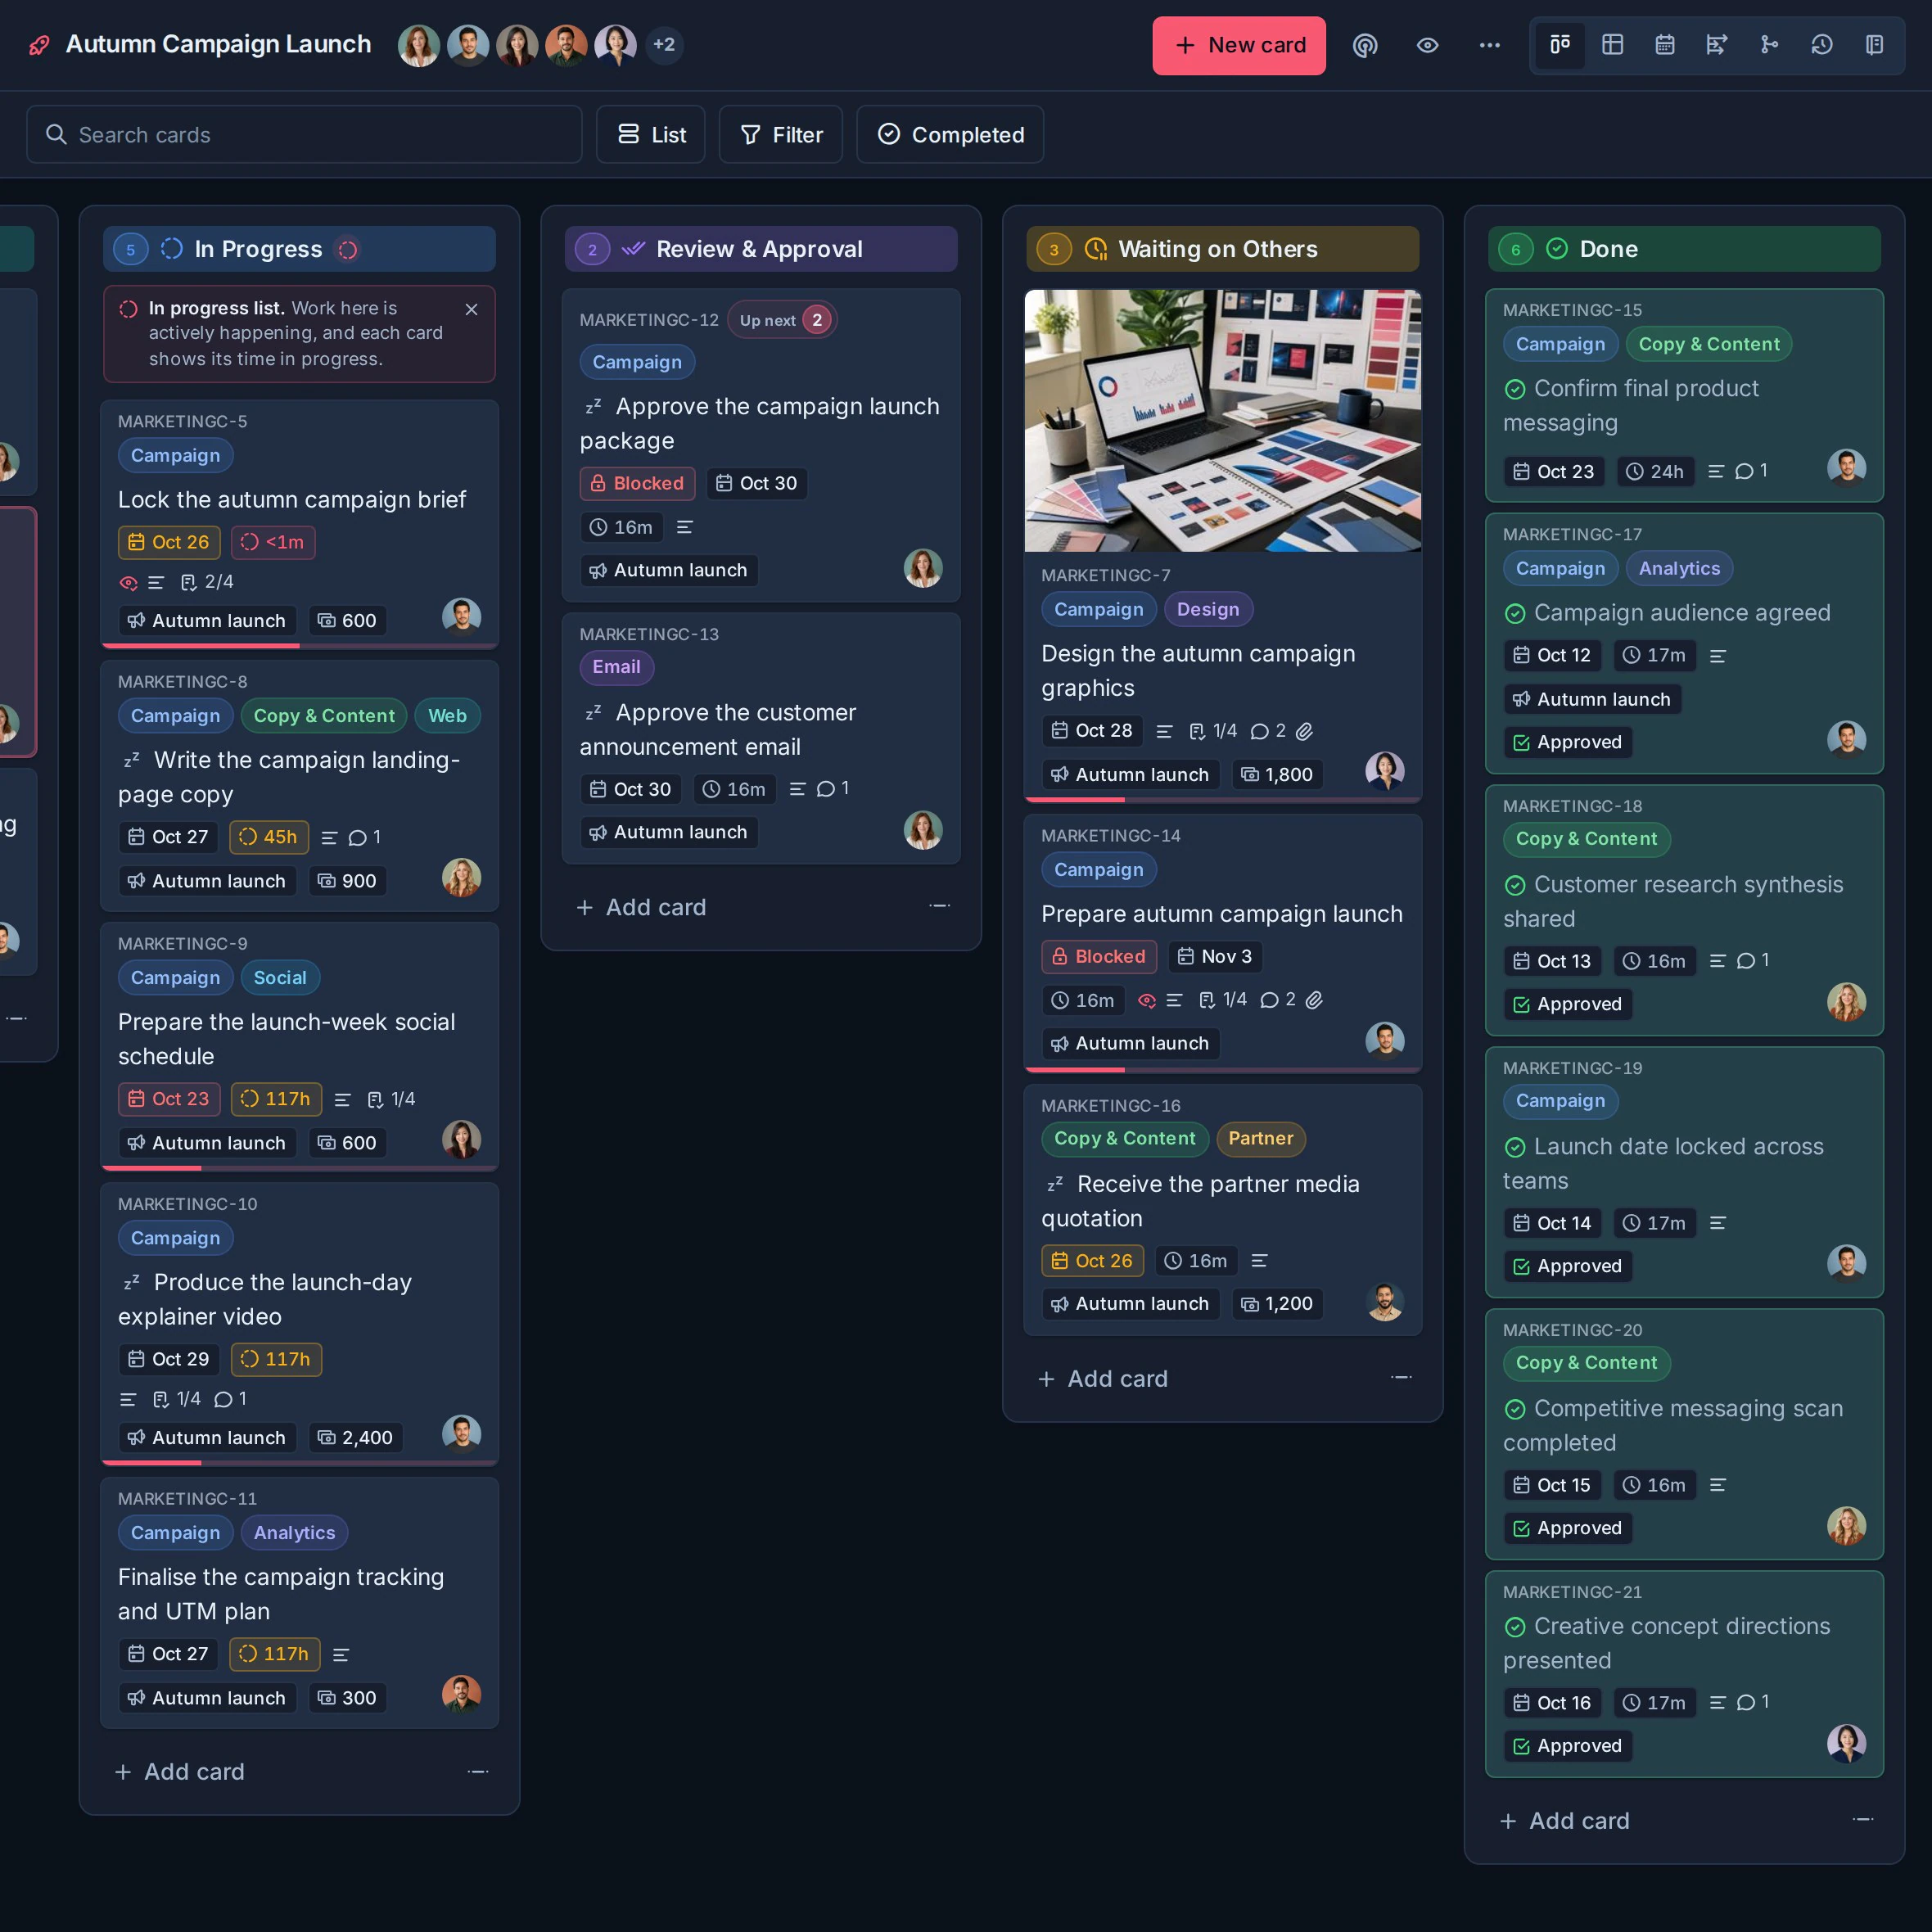Add card to In Progress list
Screen dimensions: 1932x1932
(180, 1772)
